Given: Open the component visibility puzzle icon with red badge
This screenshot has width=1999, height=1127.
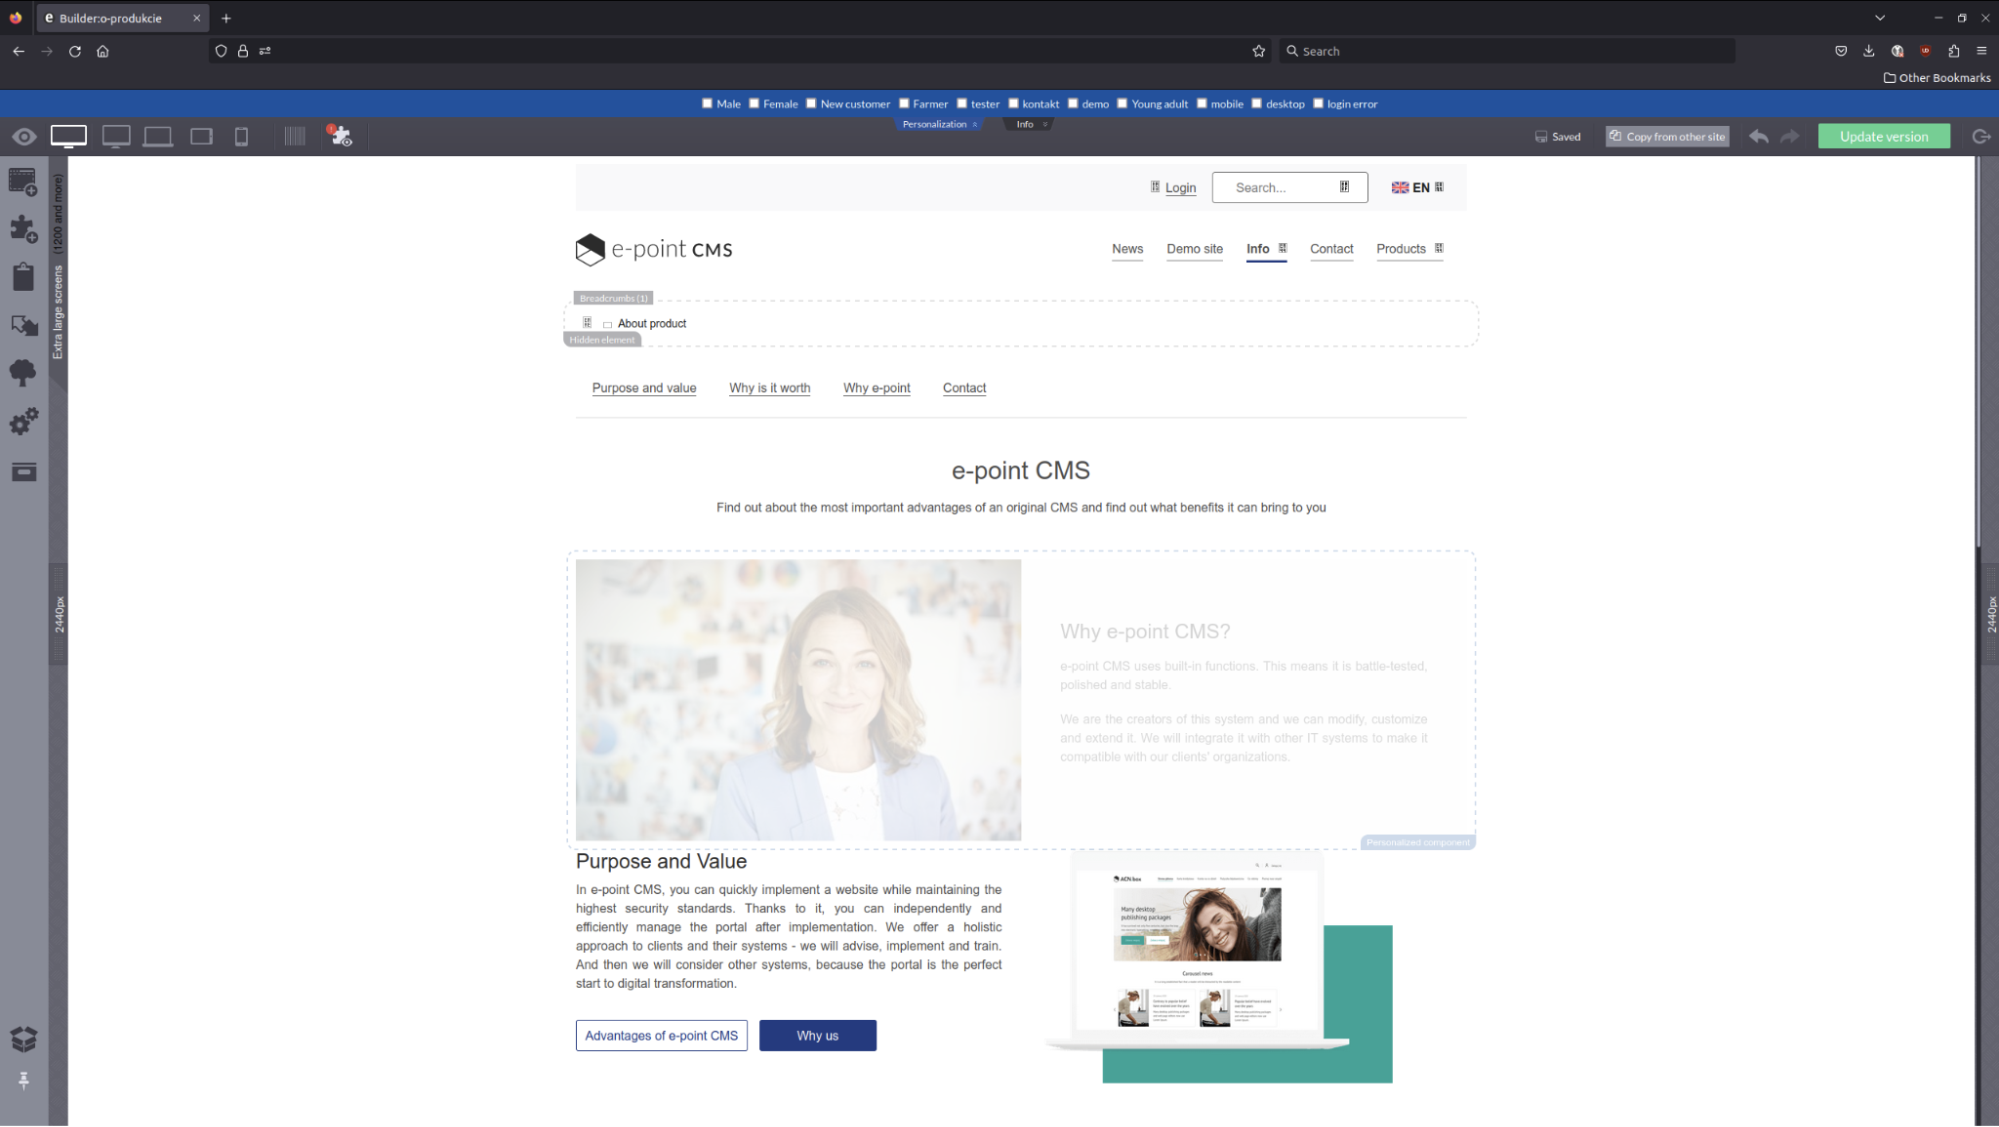Looking at the screenshot, I should 340,137.
